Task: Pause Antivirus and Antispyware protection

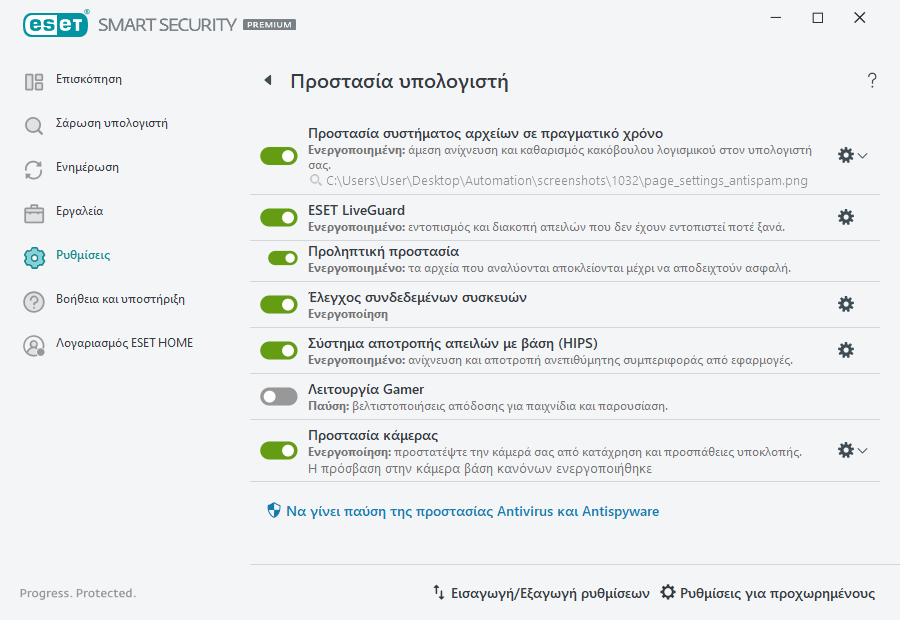Action: coord(470,510)
